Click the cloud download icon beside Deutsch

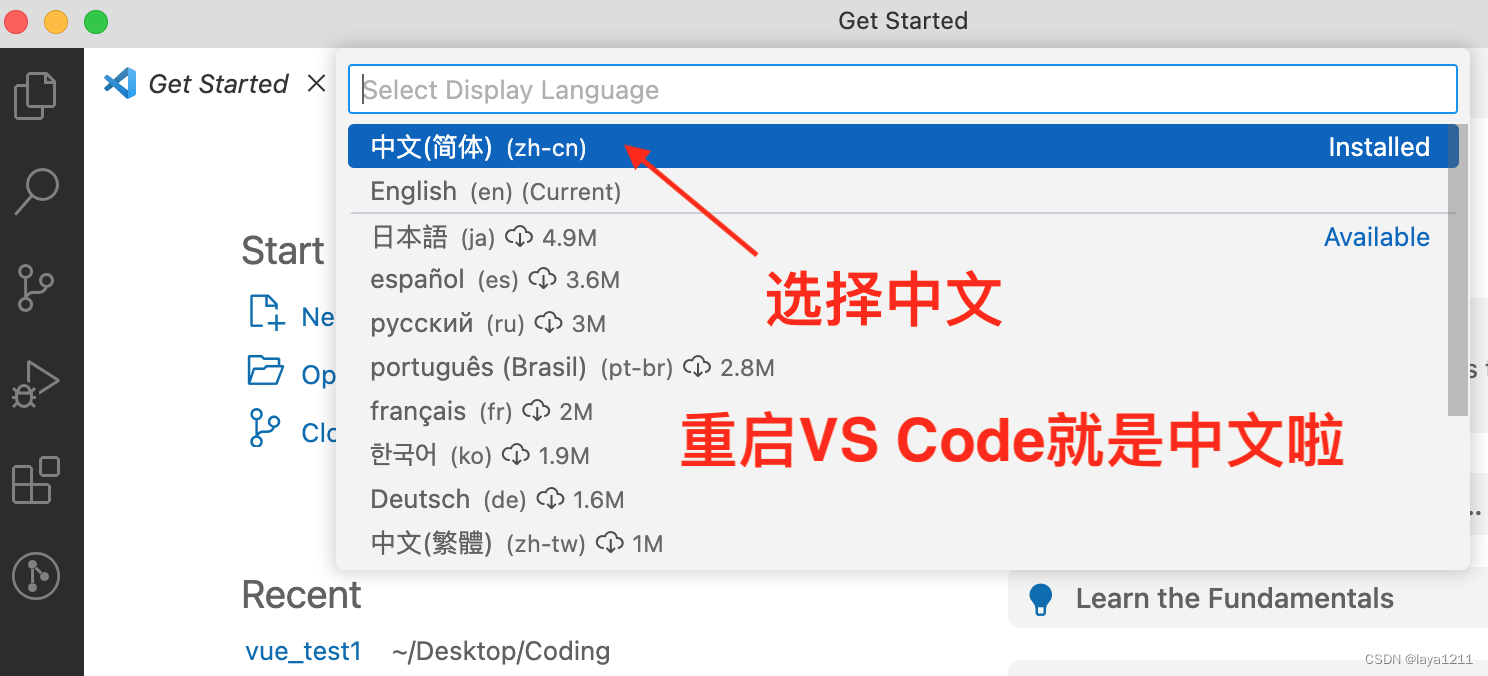[550, 500]
